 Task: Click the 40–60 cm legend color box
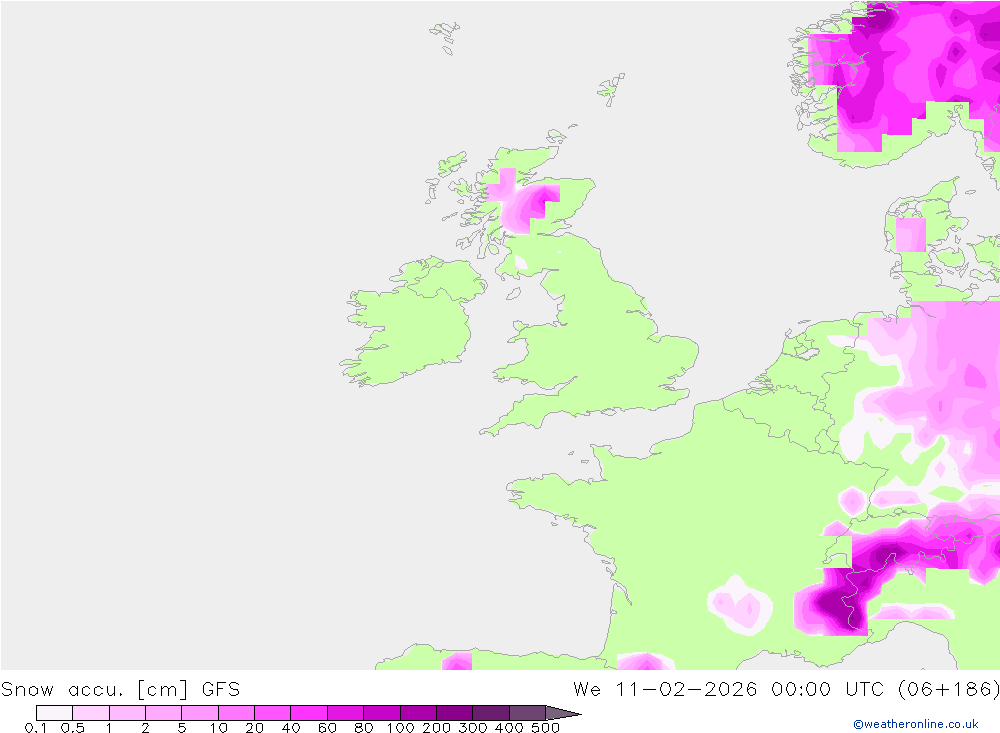pyautogui.click(x=309, y=713)
